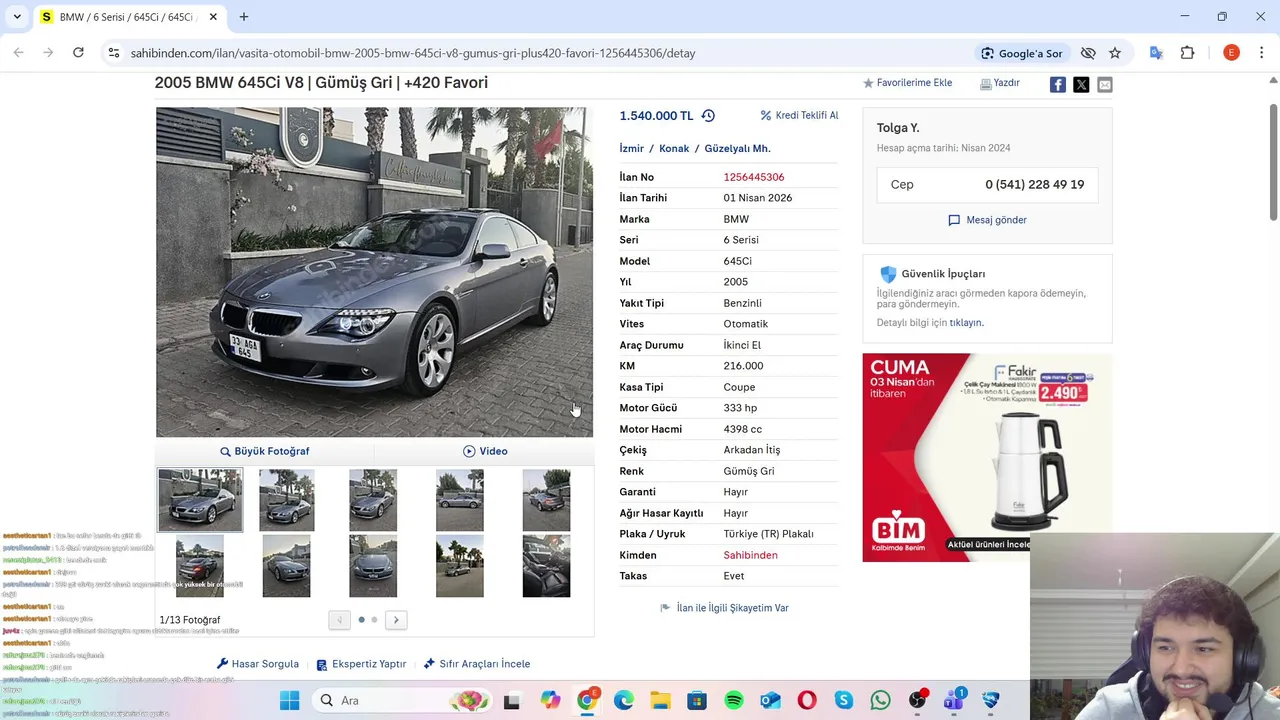1280x720 pixels.
Task: Open Google Translate extension icon
Action: tap(1156, 53)
